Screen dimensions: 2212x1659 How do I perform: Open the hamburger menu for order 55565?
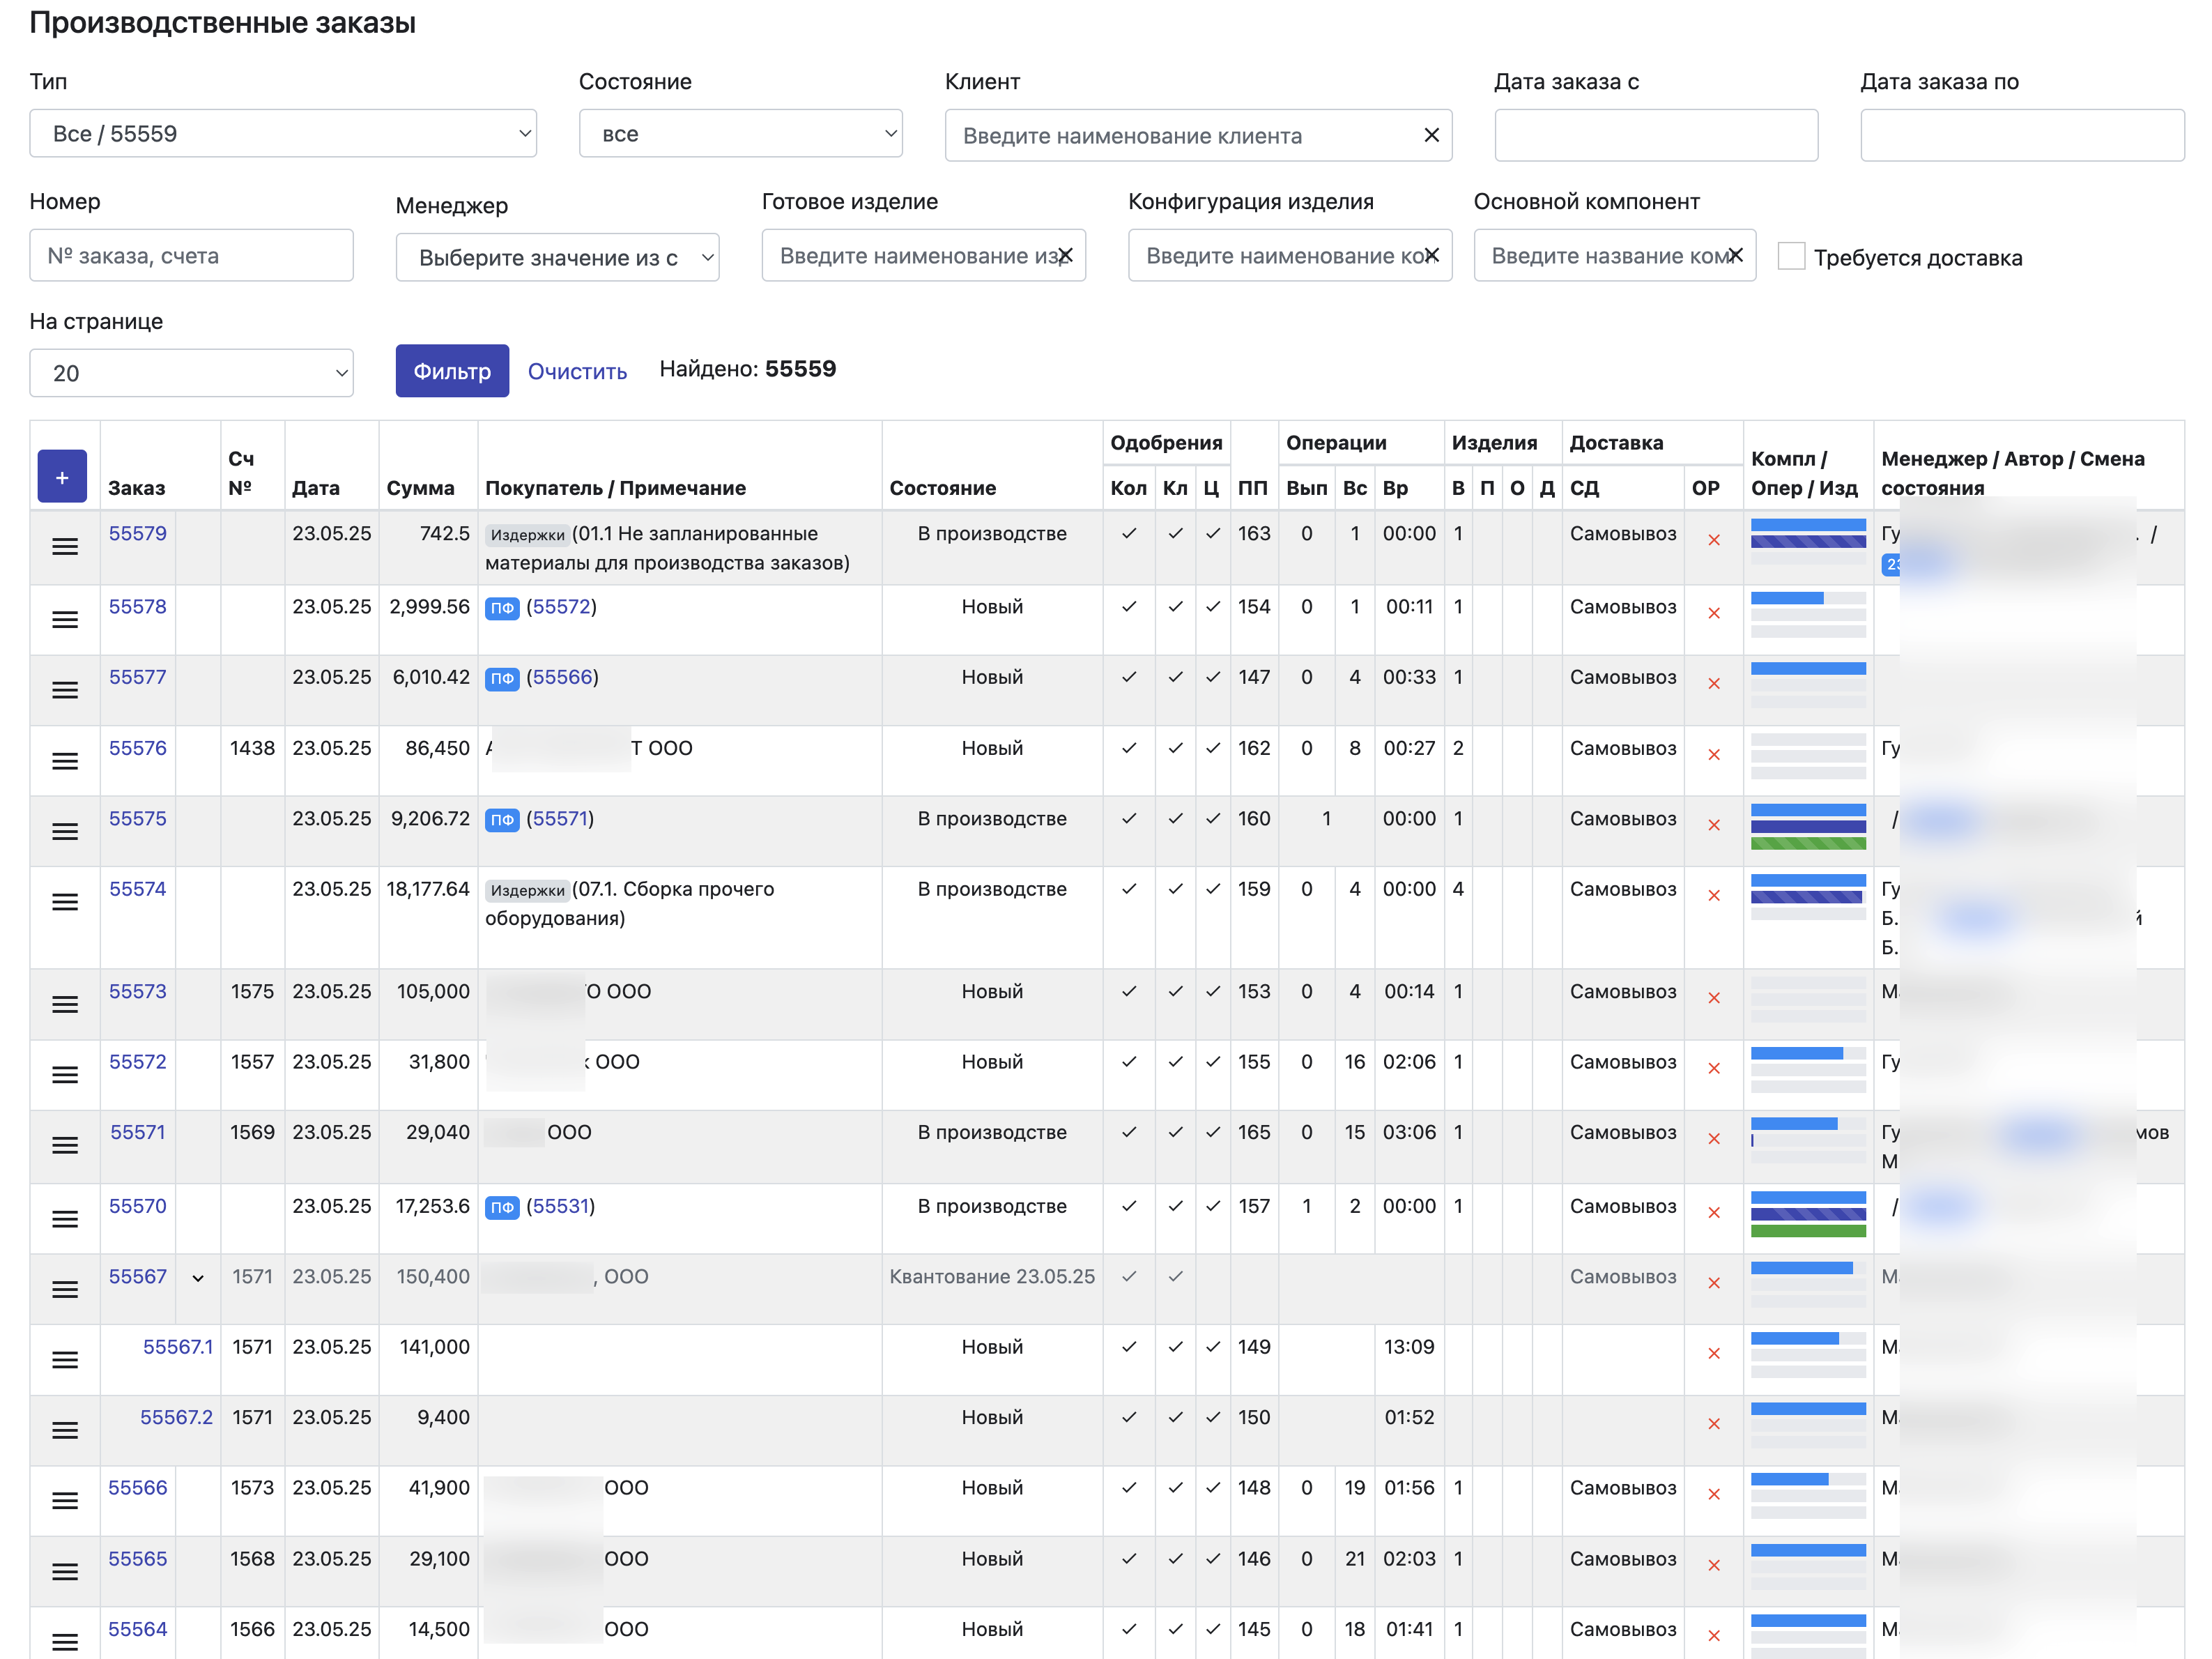tap(65, 1572)
